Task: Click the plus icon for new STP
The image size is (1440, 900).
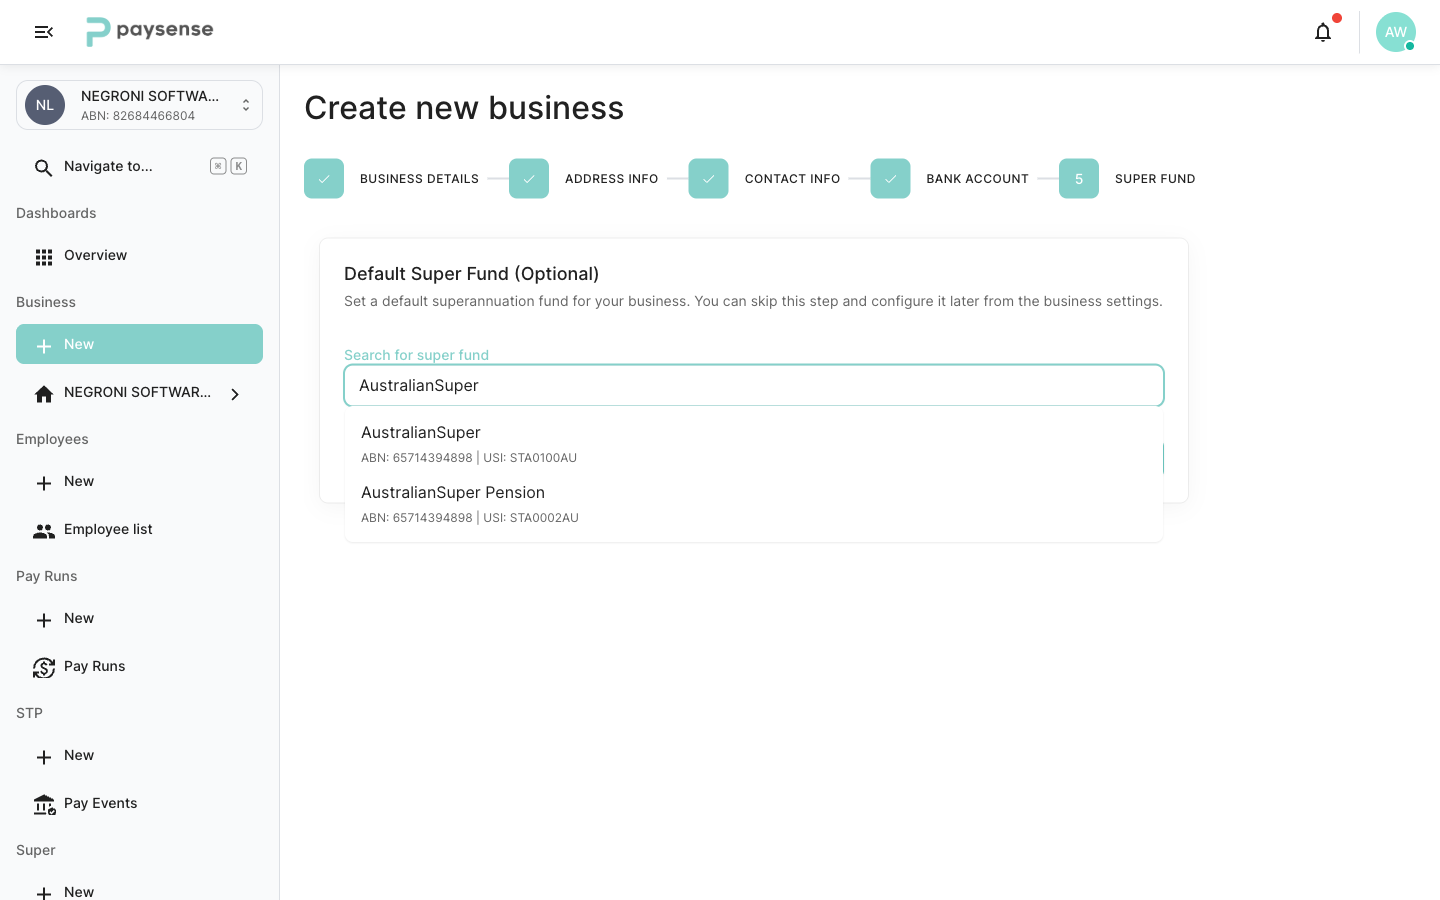Action: click(44, 757)
